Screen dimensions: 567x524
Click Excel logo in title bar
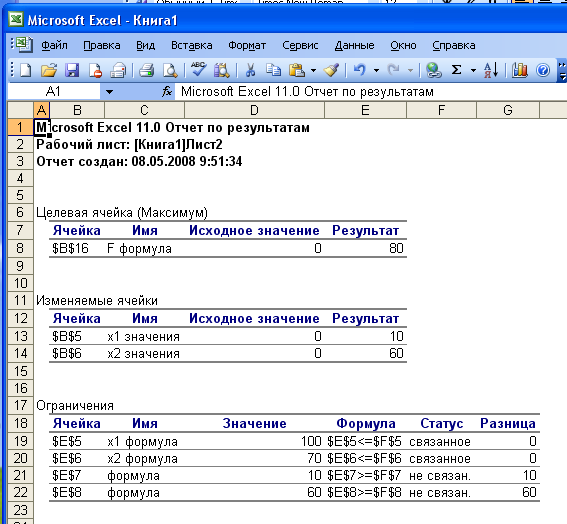[16, 19]
